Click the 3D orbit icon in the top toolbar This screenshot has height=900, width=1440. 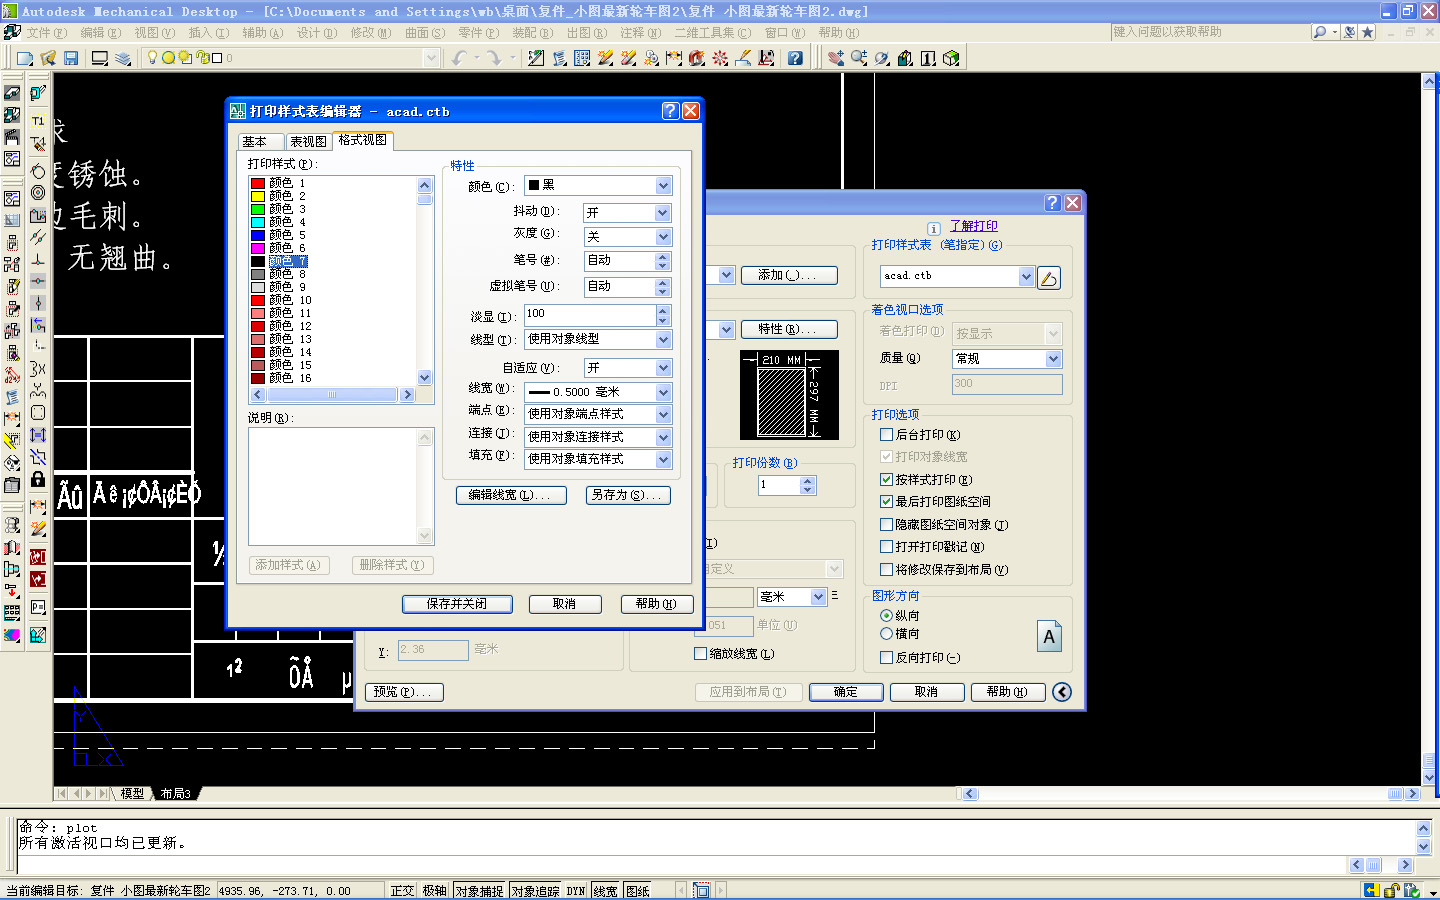pos(882,58)
